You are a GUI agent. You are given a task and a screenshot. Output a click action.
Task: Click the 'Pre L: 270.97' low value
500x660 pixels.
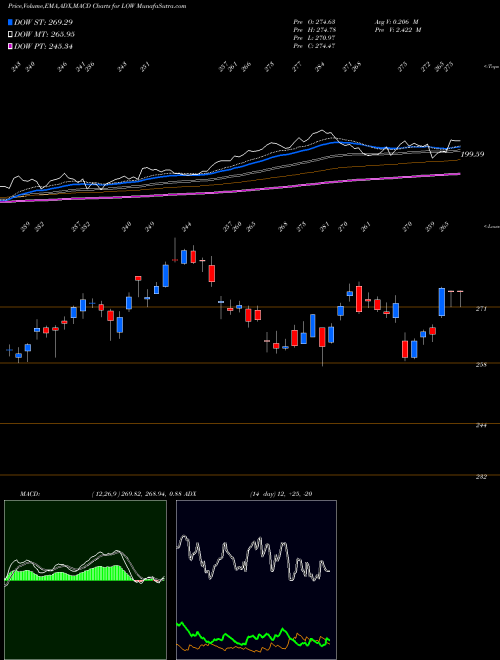pyautogui.click(x=314, y=37)
